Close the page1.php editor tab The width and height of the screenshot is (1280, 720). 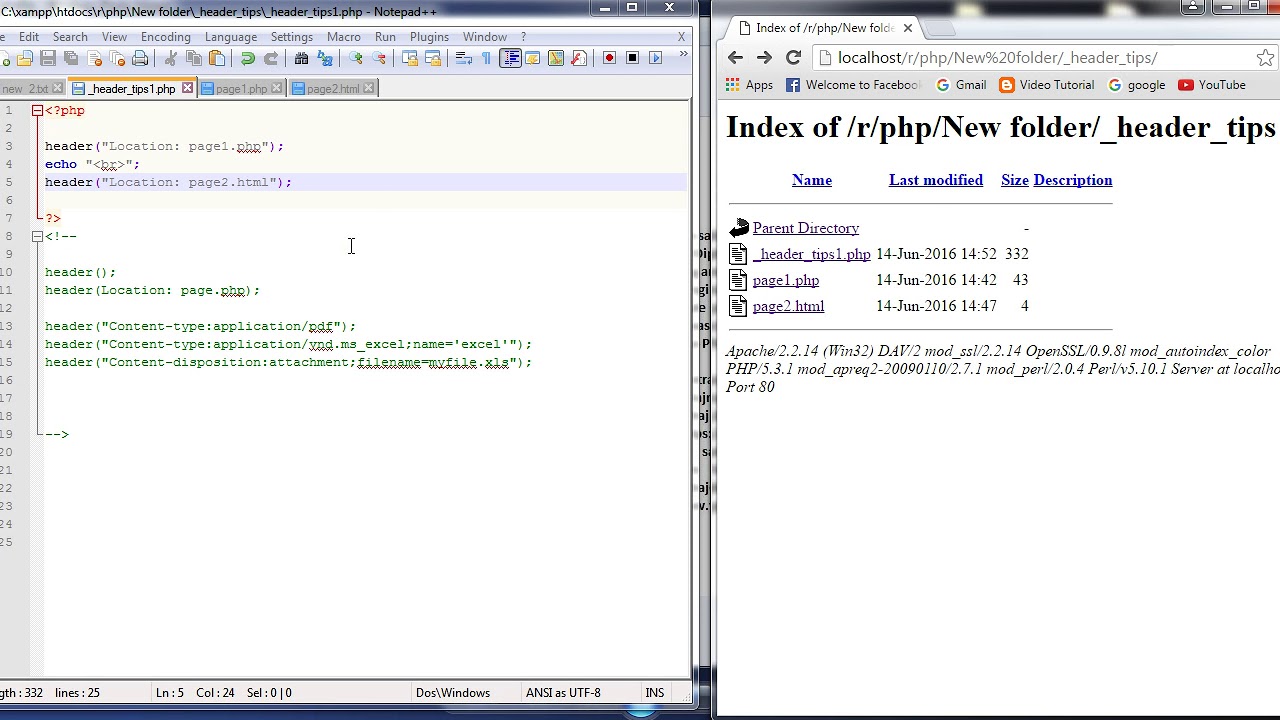pos(276,89)
